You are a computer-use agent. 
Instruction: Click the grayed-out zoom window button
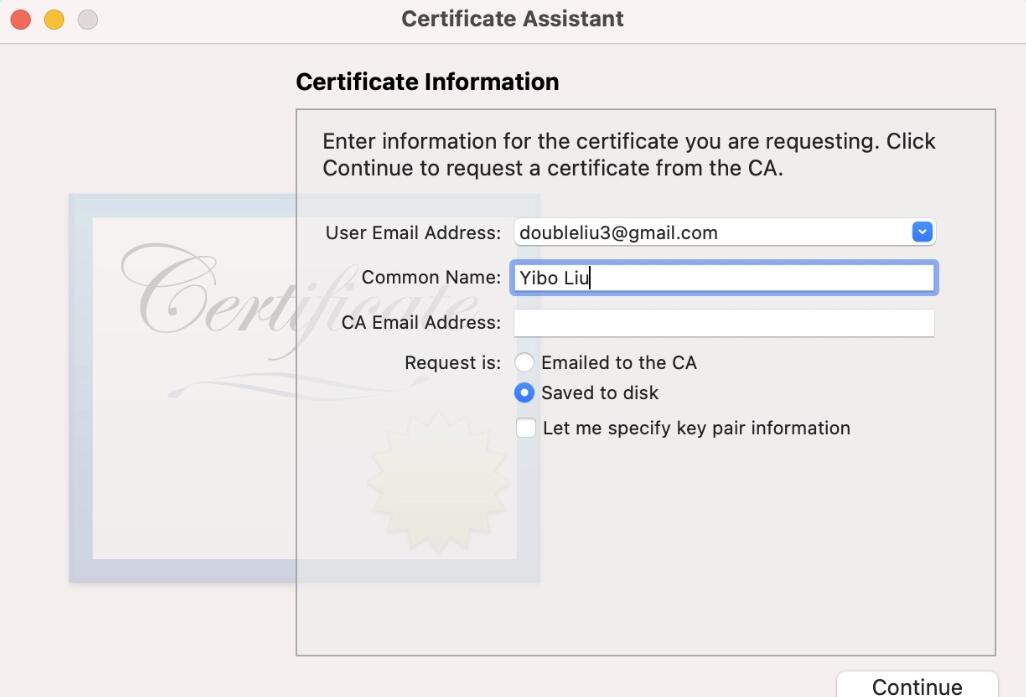[88, 20]
